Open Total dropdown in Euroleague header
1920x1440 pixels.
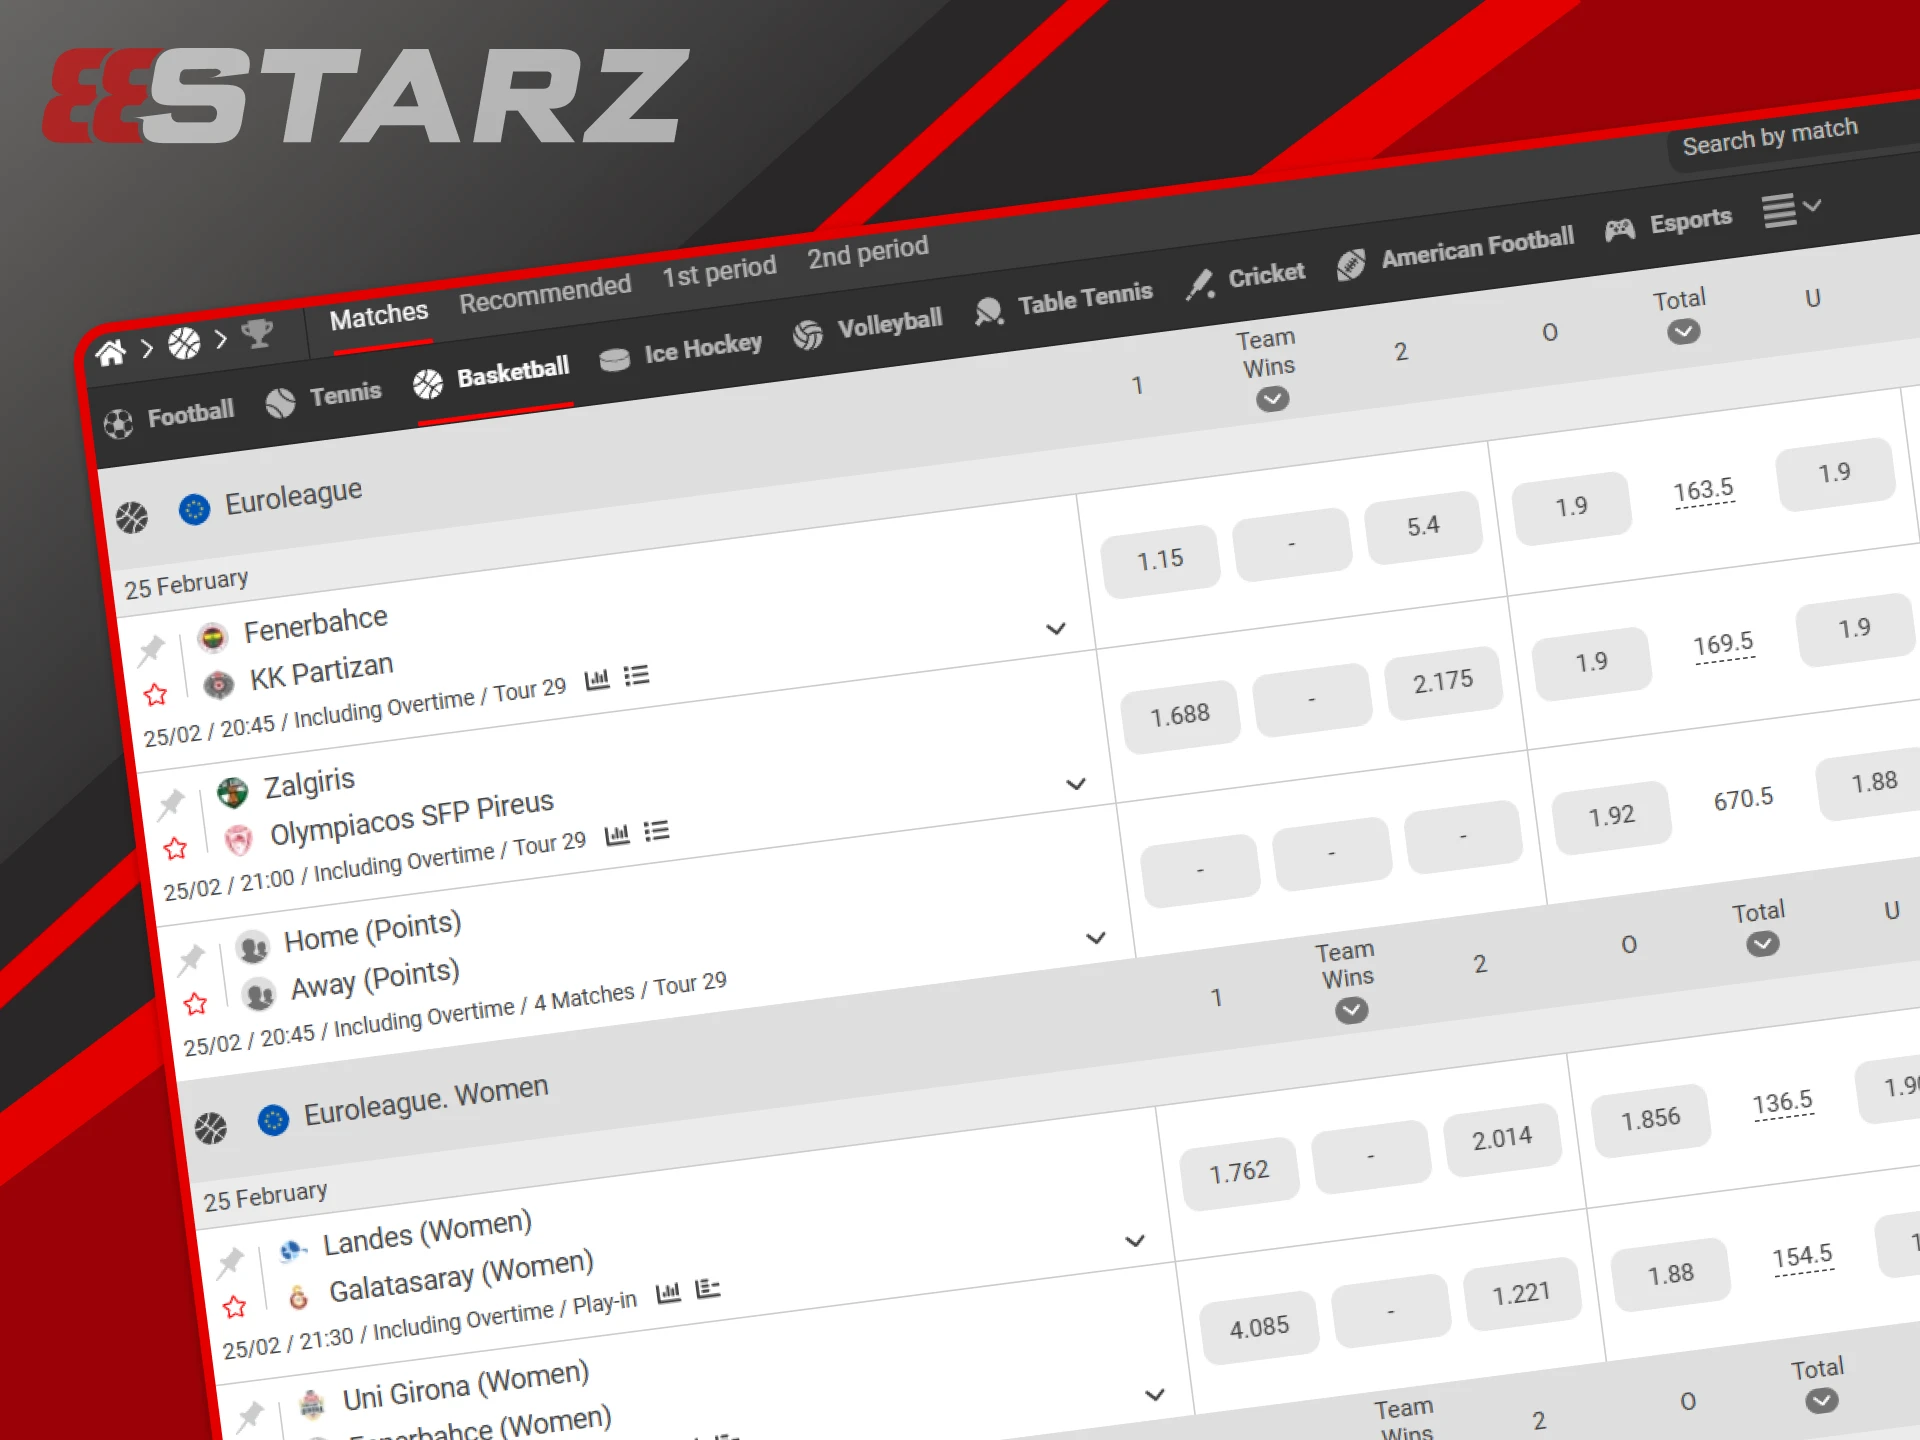coord(1684,331)
